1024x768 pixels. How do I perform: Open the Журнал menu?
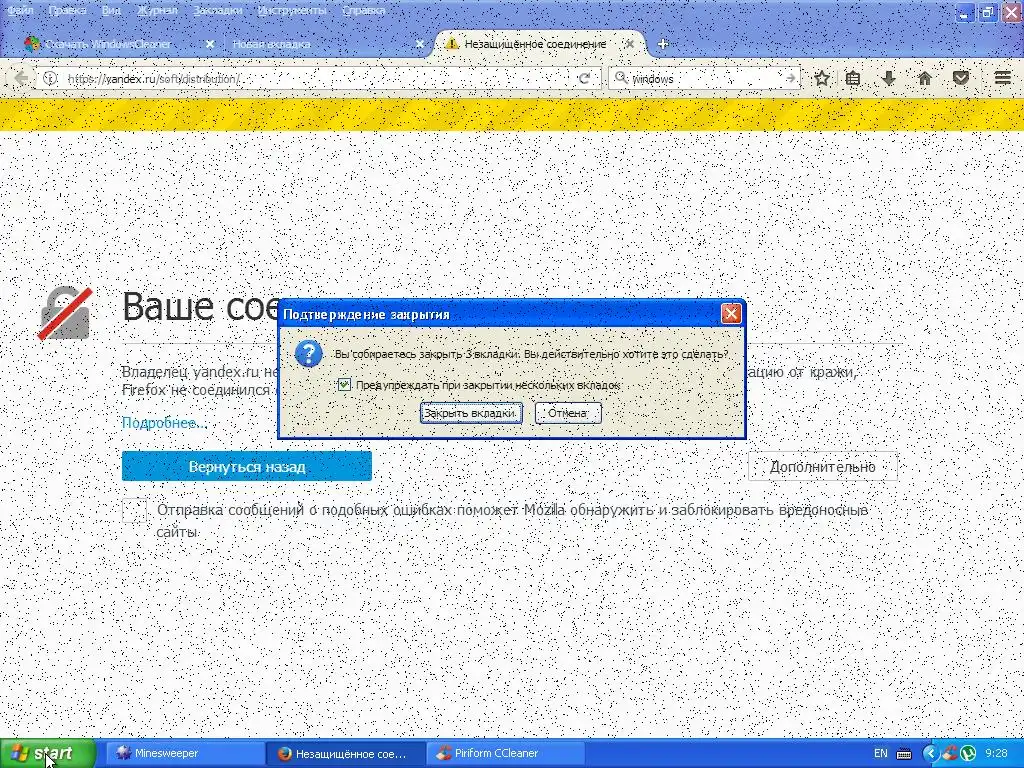pyautogui.click(x=157, y=10)
